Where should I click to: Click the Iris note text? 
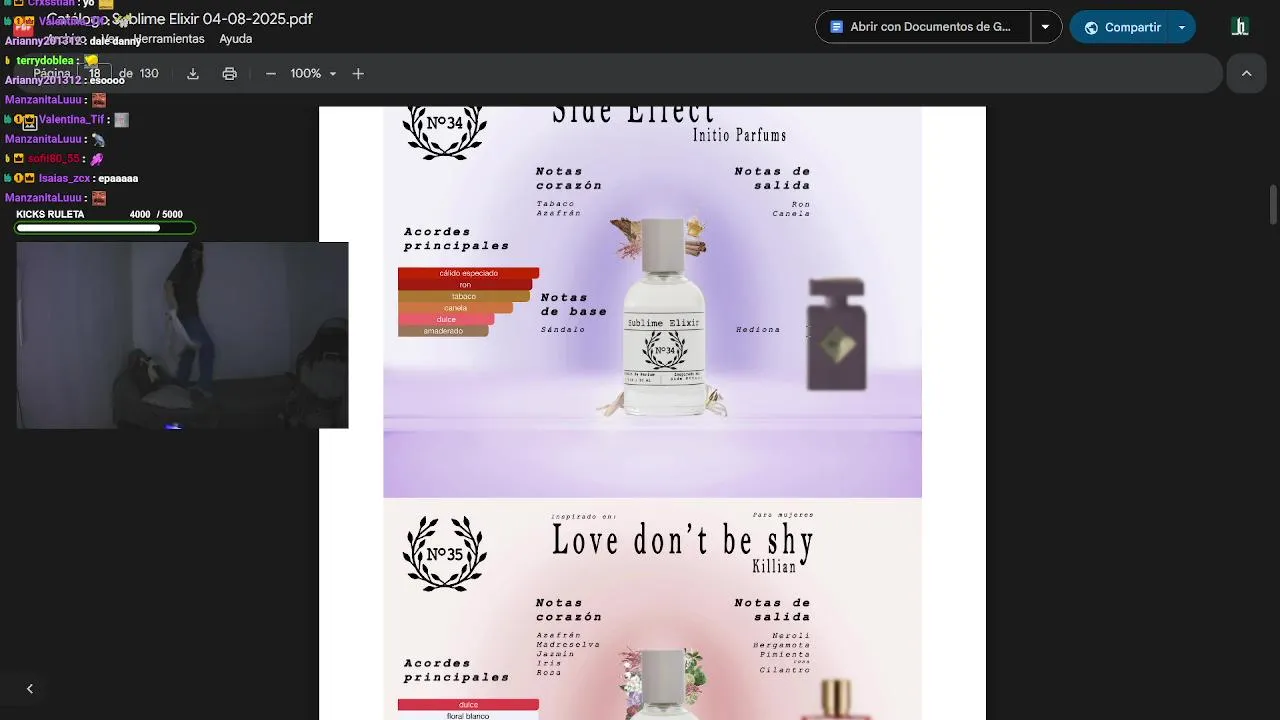548,663
